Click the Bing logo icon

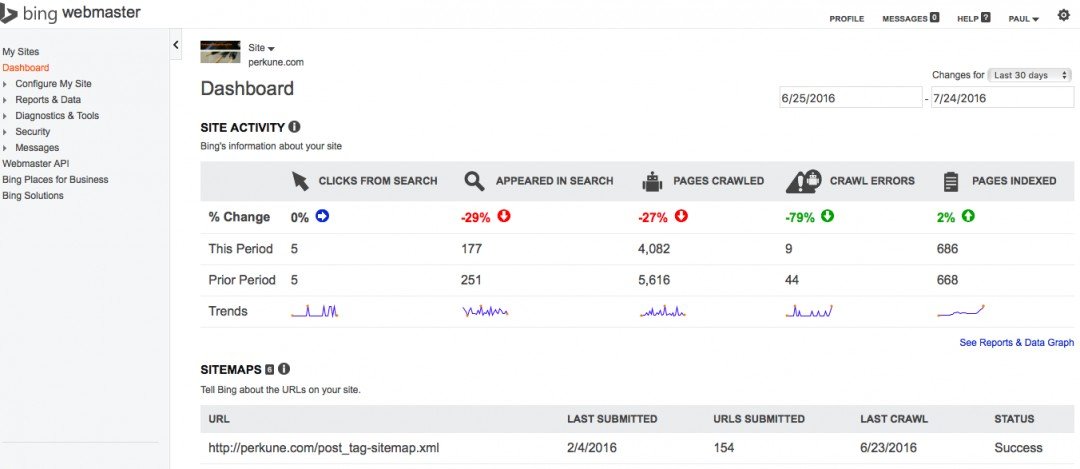(x=8, y=13)
